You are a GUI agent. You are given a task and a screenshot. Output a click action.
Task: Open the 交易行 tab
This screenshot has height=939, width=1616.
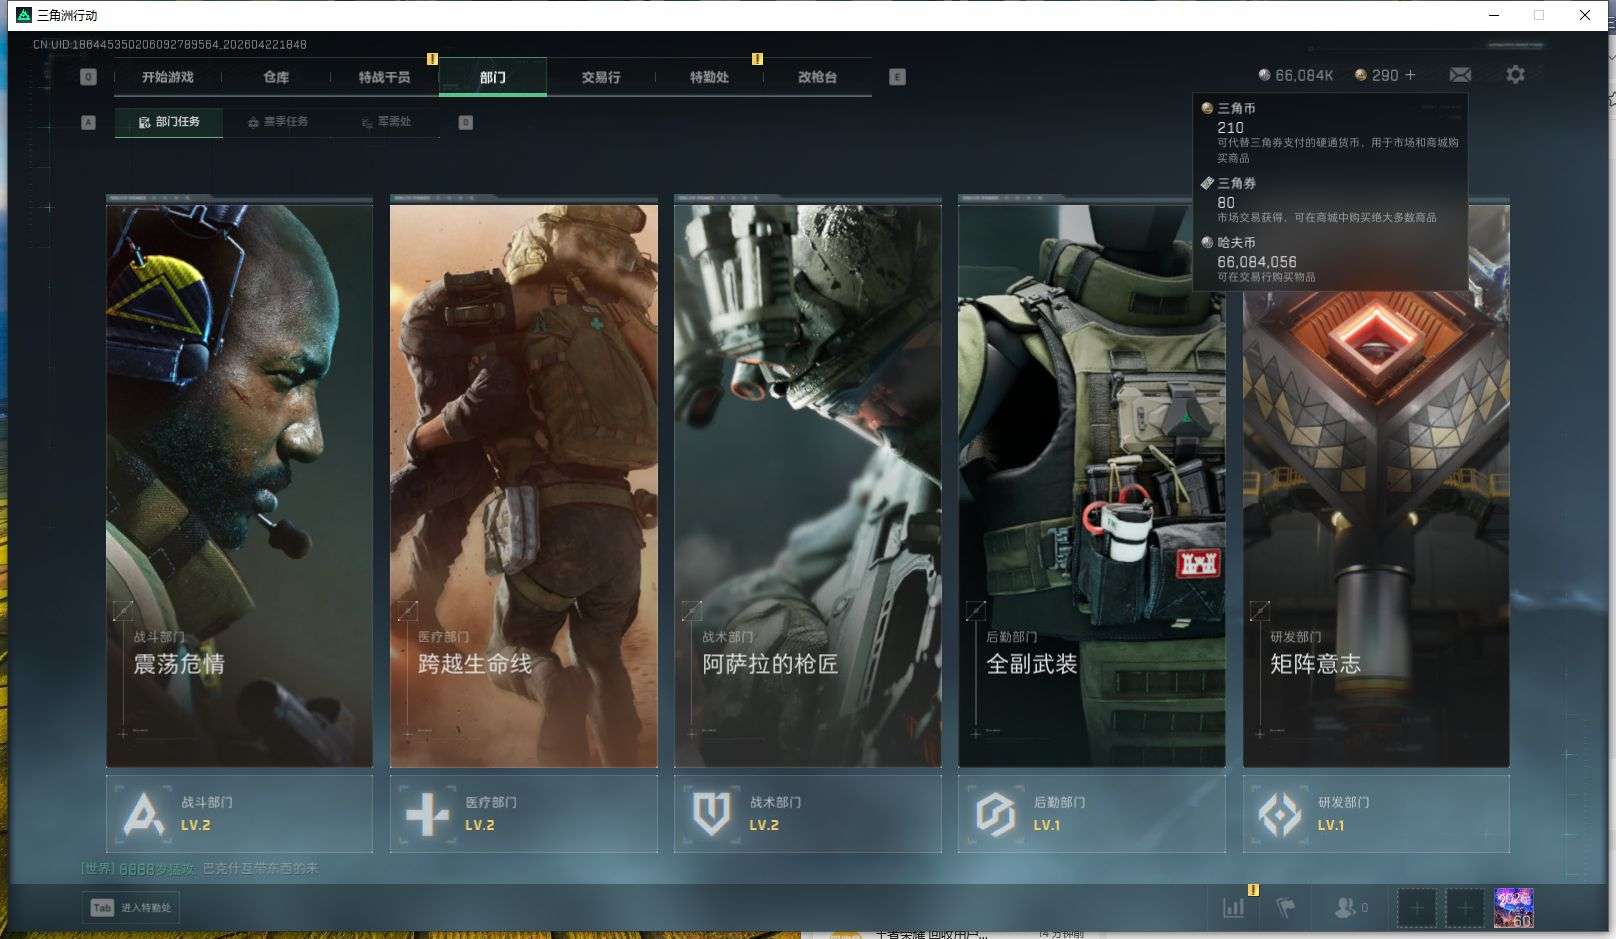601,77
